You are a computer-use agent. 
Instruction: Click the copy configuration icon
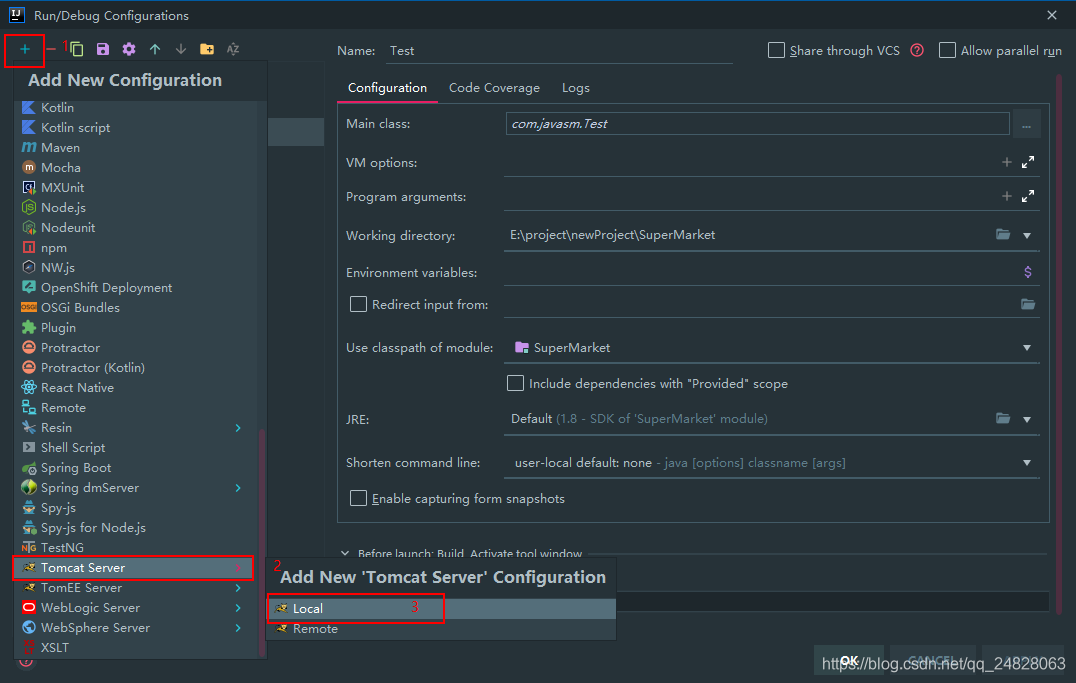77,49
